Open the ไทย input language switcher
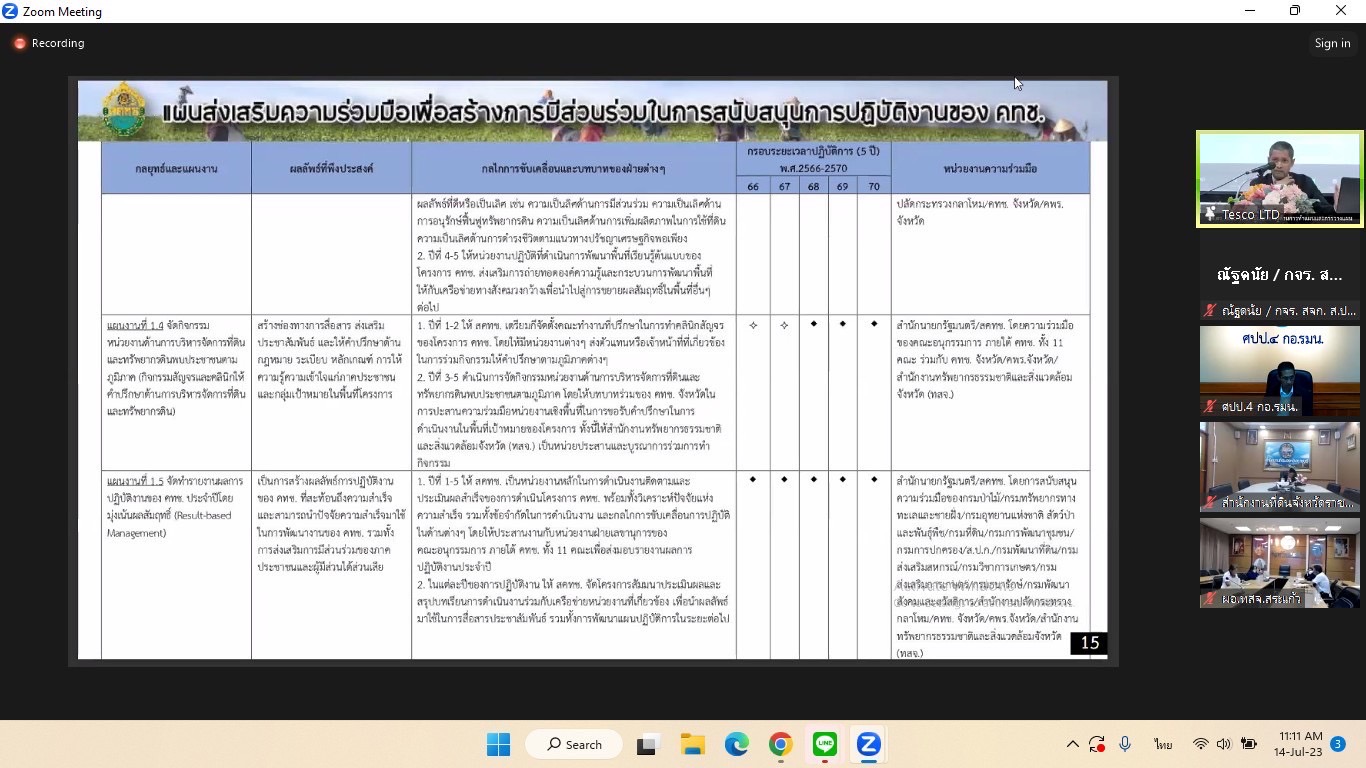Viewport: 1366px width, 768px height. (1163, 744)
